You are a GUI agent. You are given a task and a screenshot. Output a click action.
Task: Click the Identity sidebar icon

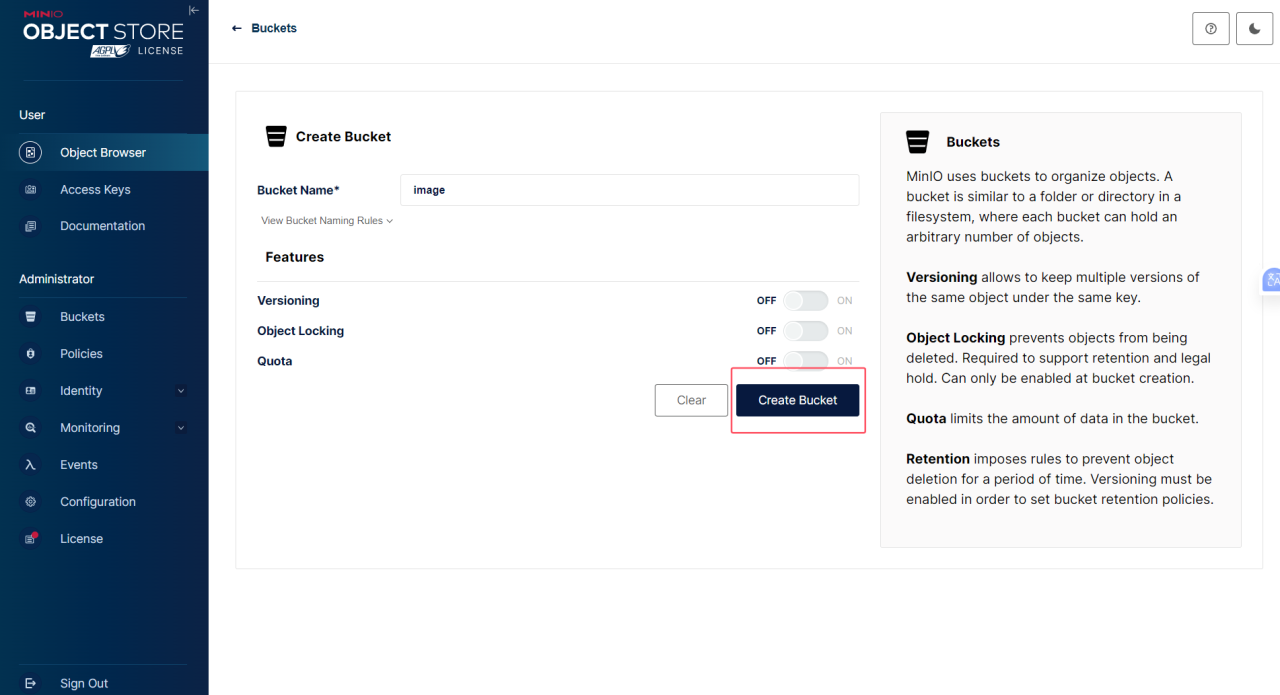31,391
